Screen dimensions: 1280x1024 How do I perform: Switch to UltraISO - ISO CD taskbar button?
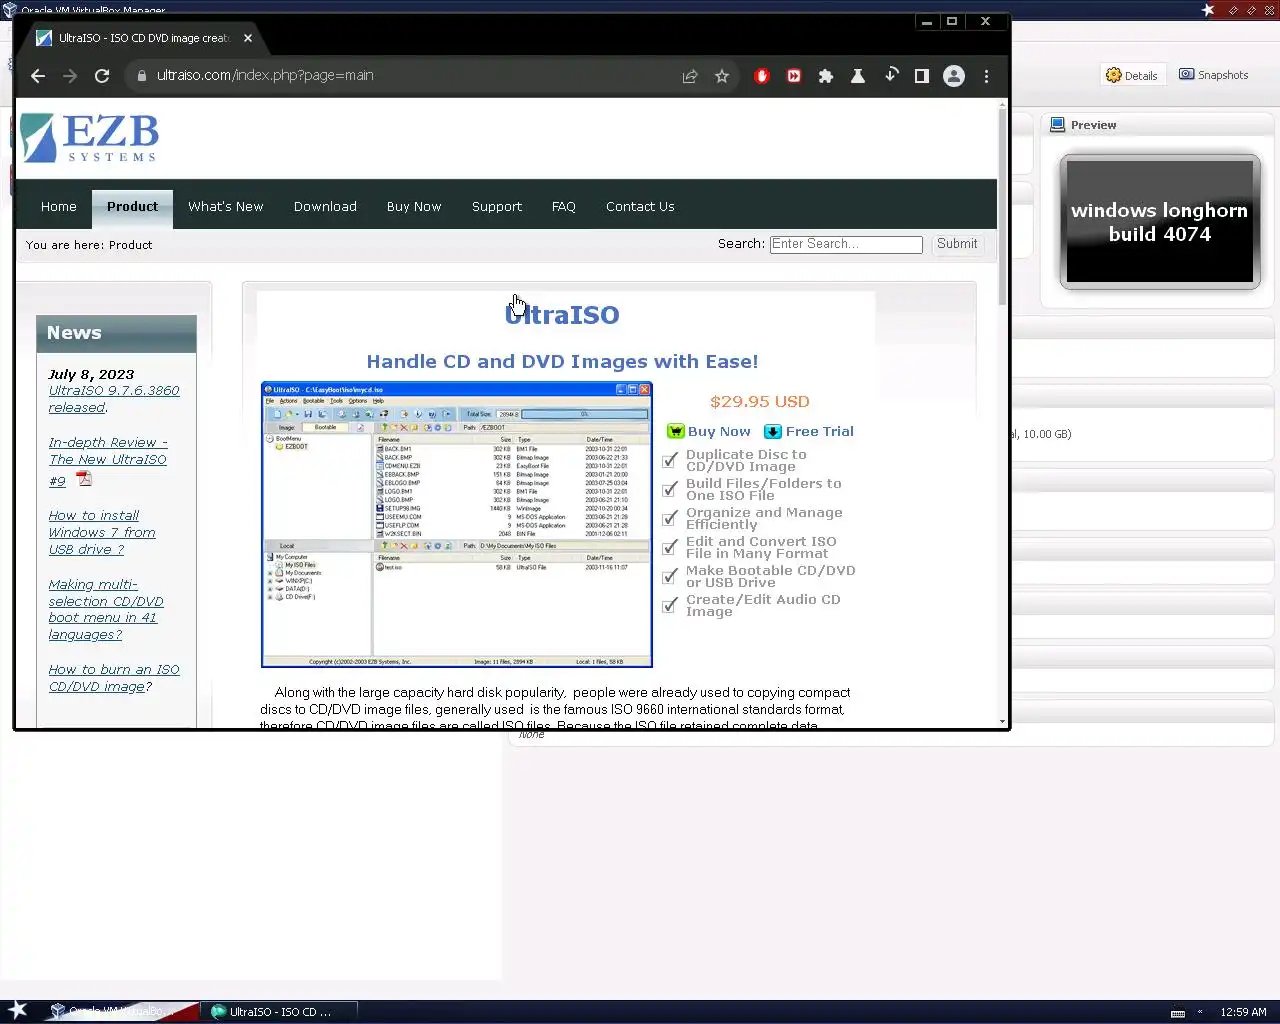click(x=279, y=1012)
